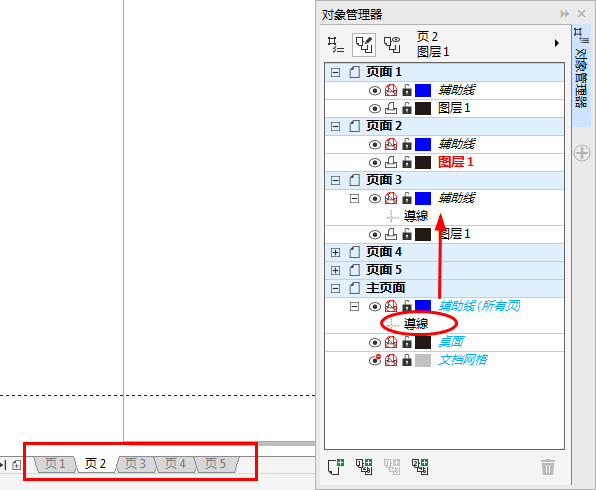Open Object Manager flyout arrow
This screenshot has width=596, height=490.
pyautogui.click(x=556, y=43)
